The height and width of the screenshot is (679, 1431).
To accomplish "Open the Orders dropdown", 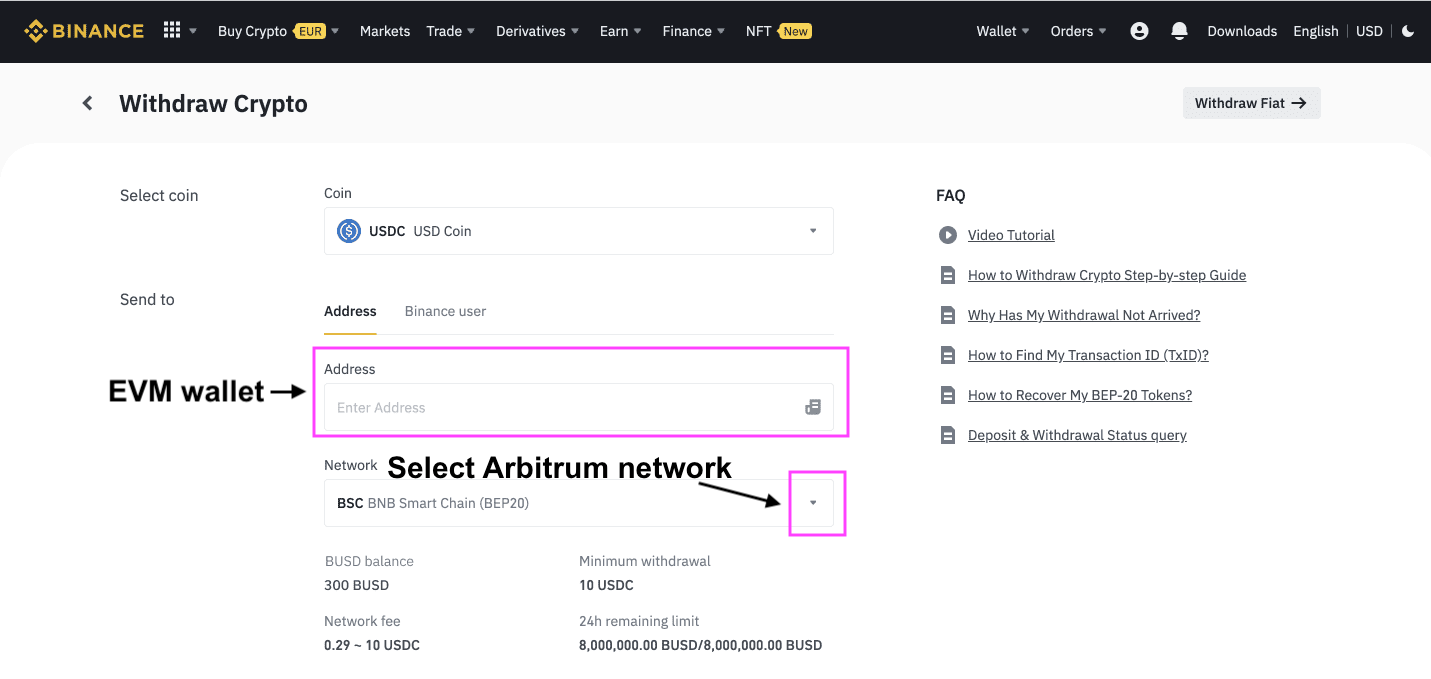I will pos(1079,31).
